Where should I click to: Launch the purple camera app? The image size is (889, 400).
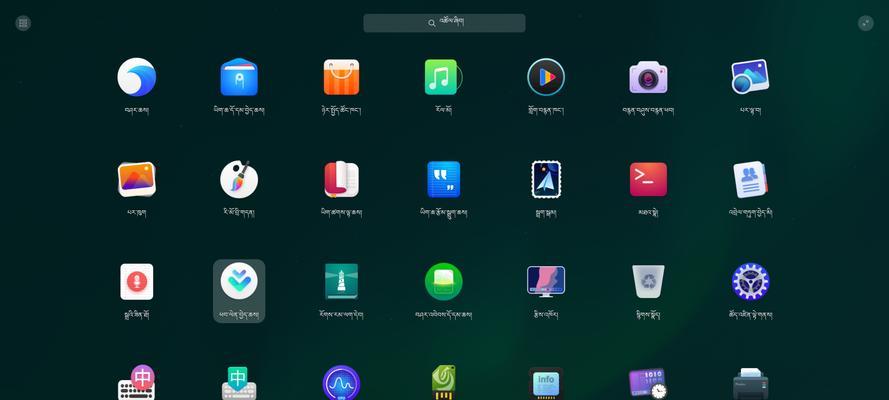[648, 77]
